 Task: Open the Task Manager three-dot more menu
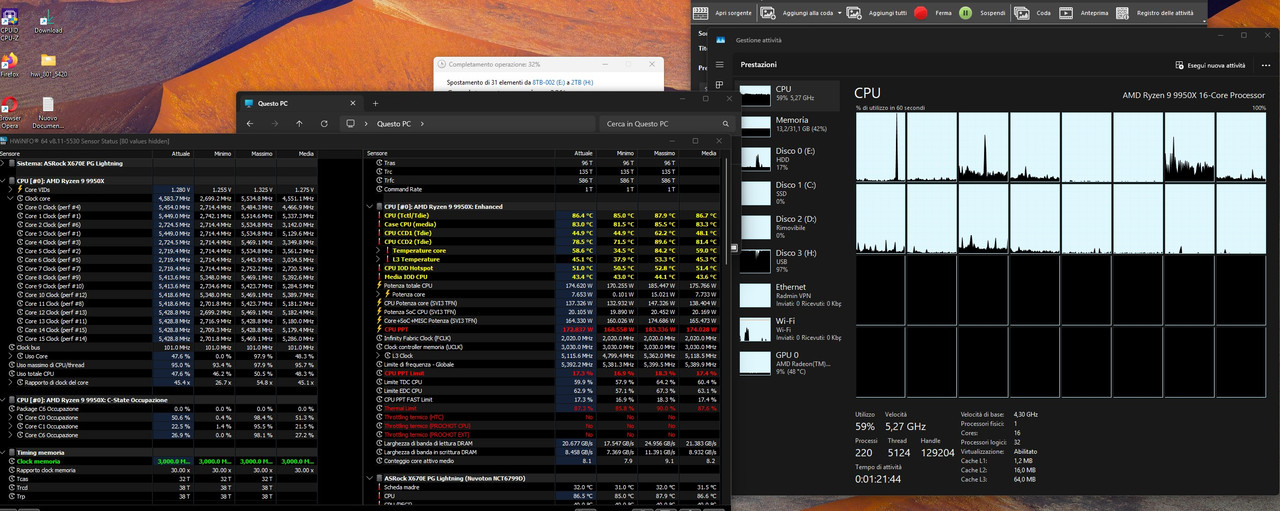pyautogui.click(x=1265, y=64)
